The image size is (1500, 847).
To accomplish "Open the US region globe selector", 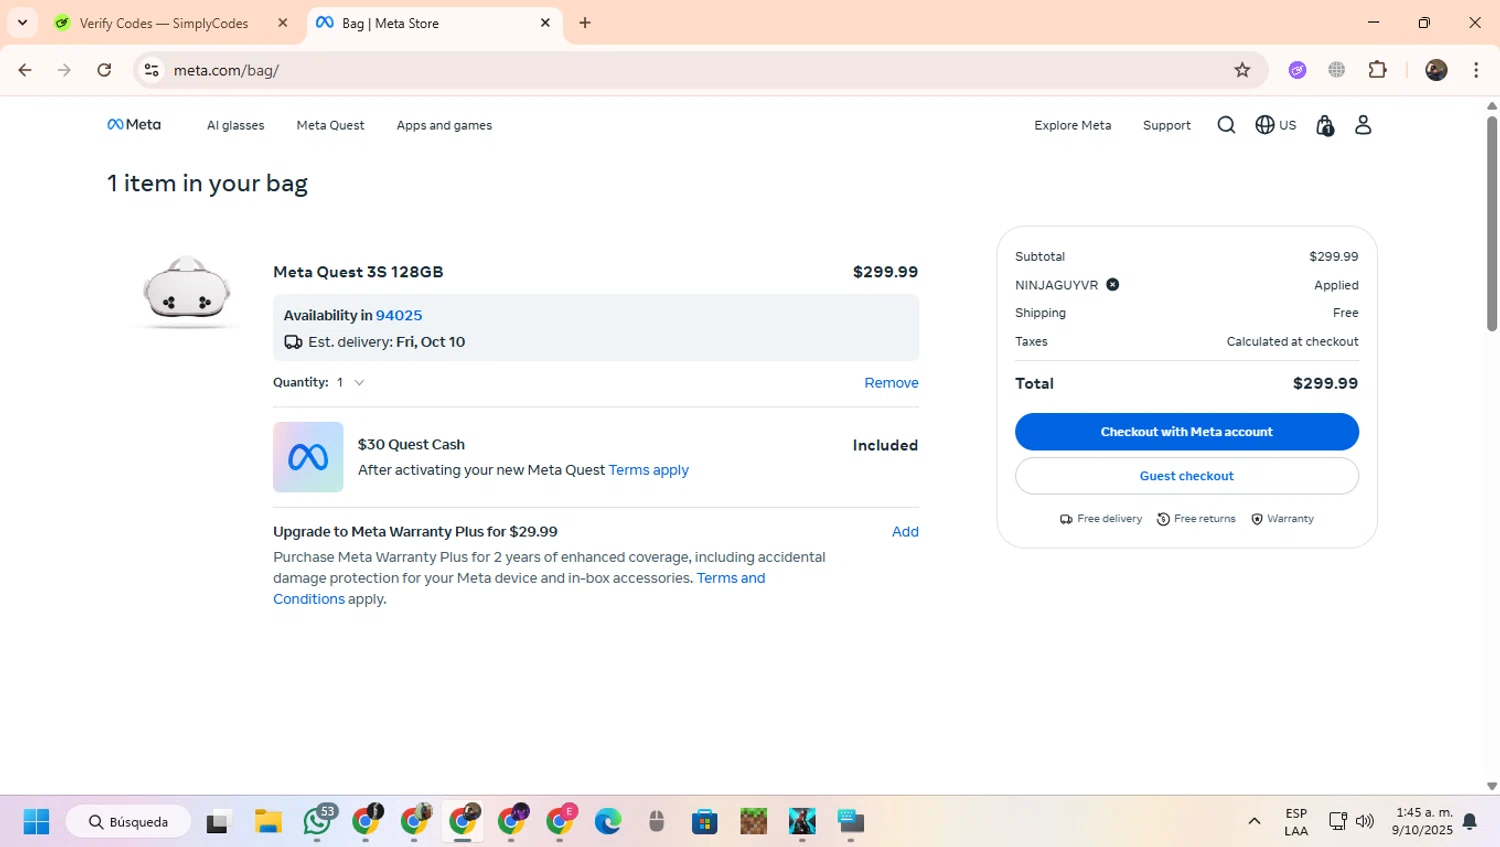I will point(1276,125).
